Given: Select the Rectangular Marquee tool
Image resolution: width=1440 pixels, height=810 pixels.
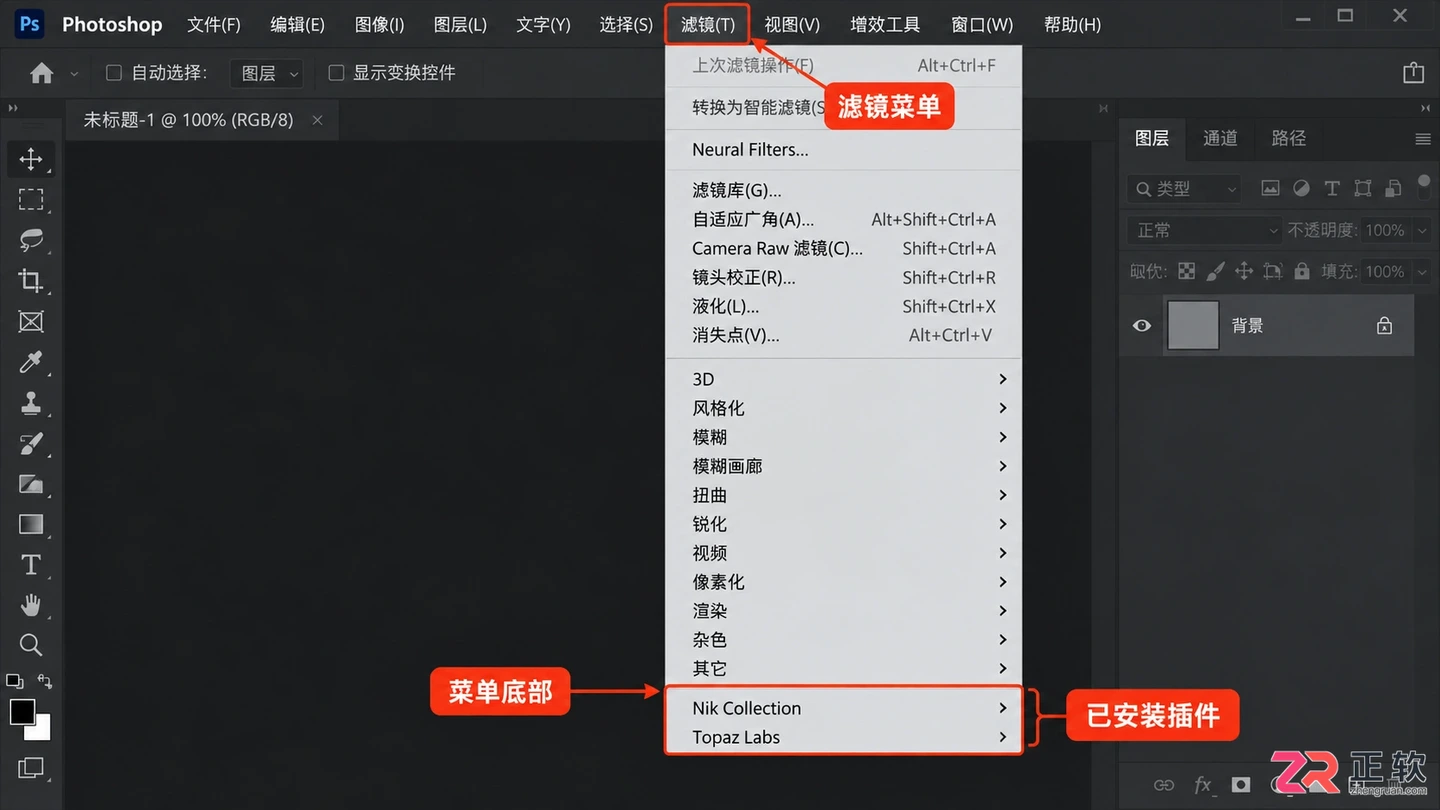Looking at the screenshot, I should coord(31,200).
